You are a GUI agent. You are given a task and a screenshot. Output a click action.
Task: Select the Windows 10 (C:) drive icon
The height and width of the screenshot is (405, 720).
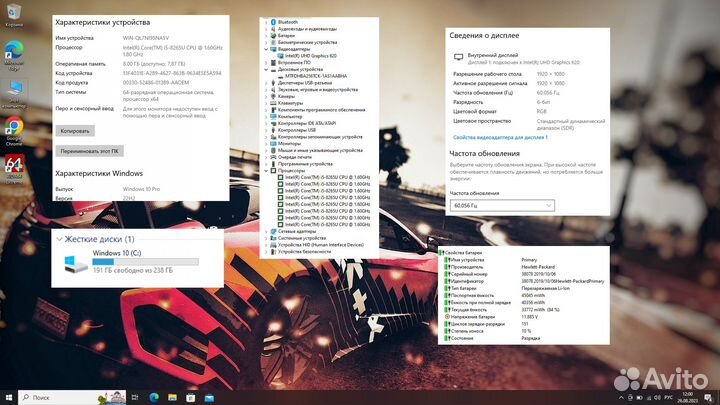[x=75, y=264]
